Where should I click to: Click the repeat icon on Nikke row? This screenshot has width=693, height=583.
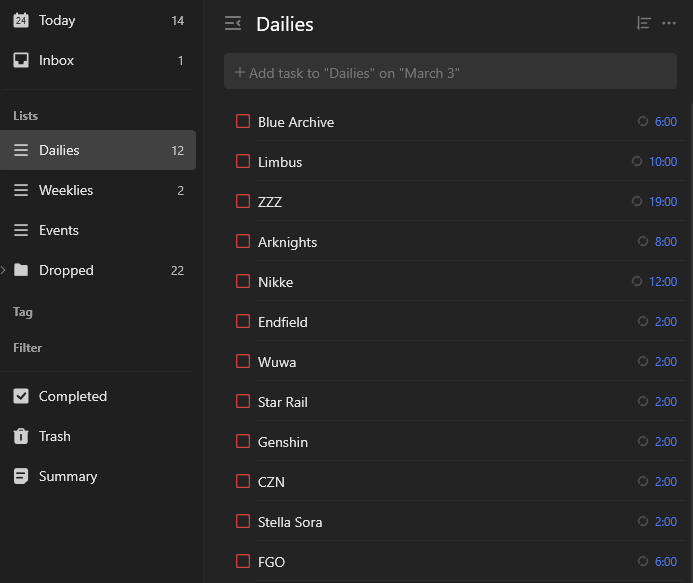[637, 281]
